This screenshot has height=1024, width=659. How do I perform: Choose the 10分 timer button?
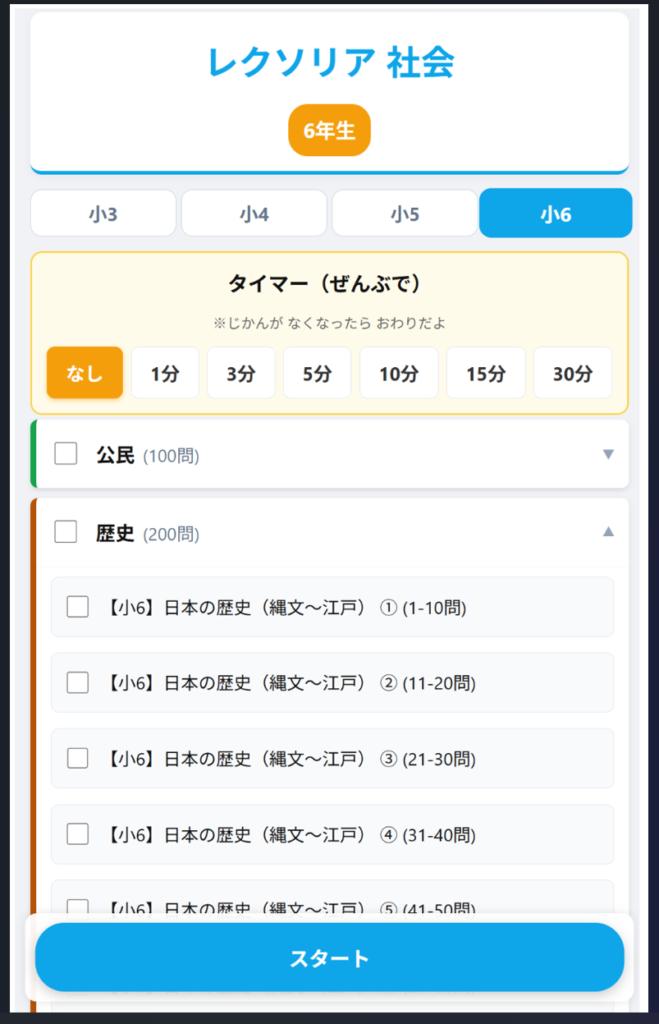[x=399, y=374]
